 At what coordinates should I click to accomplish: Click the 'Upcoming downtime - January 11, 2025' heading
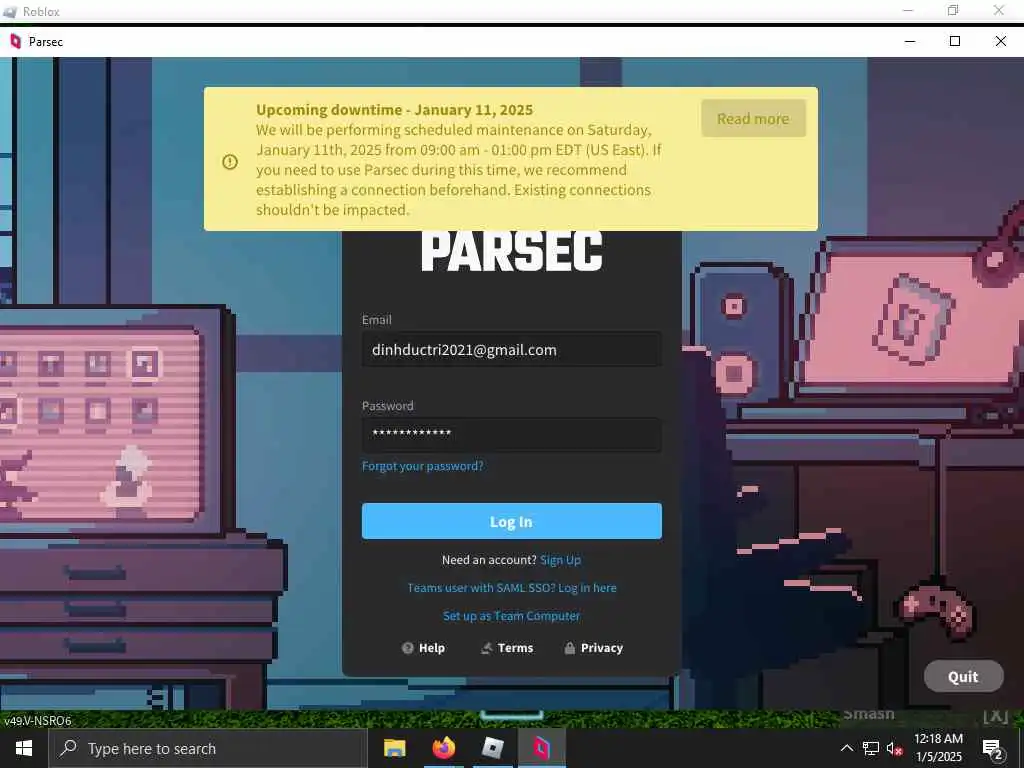394,110
